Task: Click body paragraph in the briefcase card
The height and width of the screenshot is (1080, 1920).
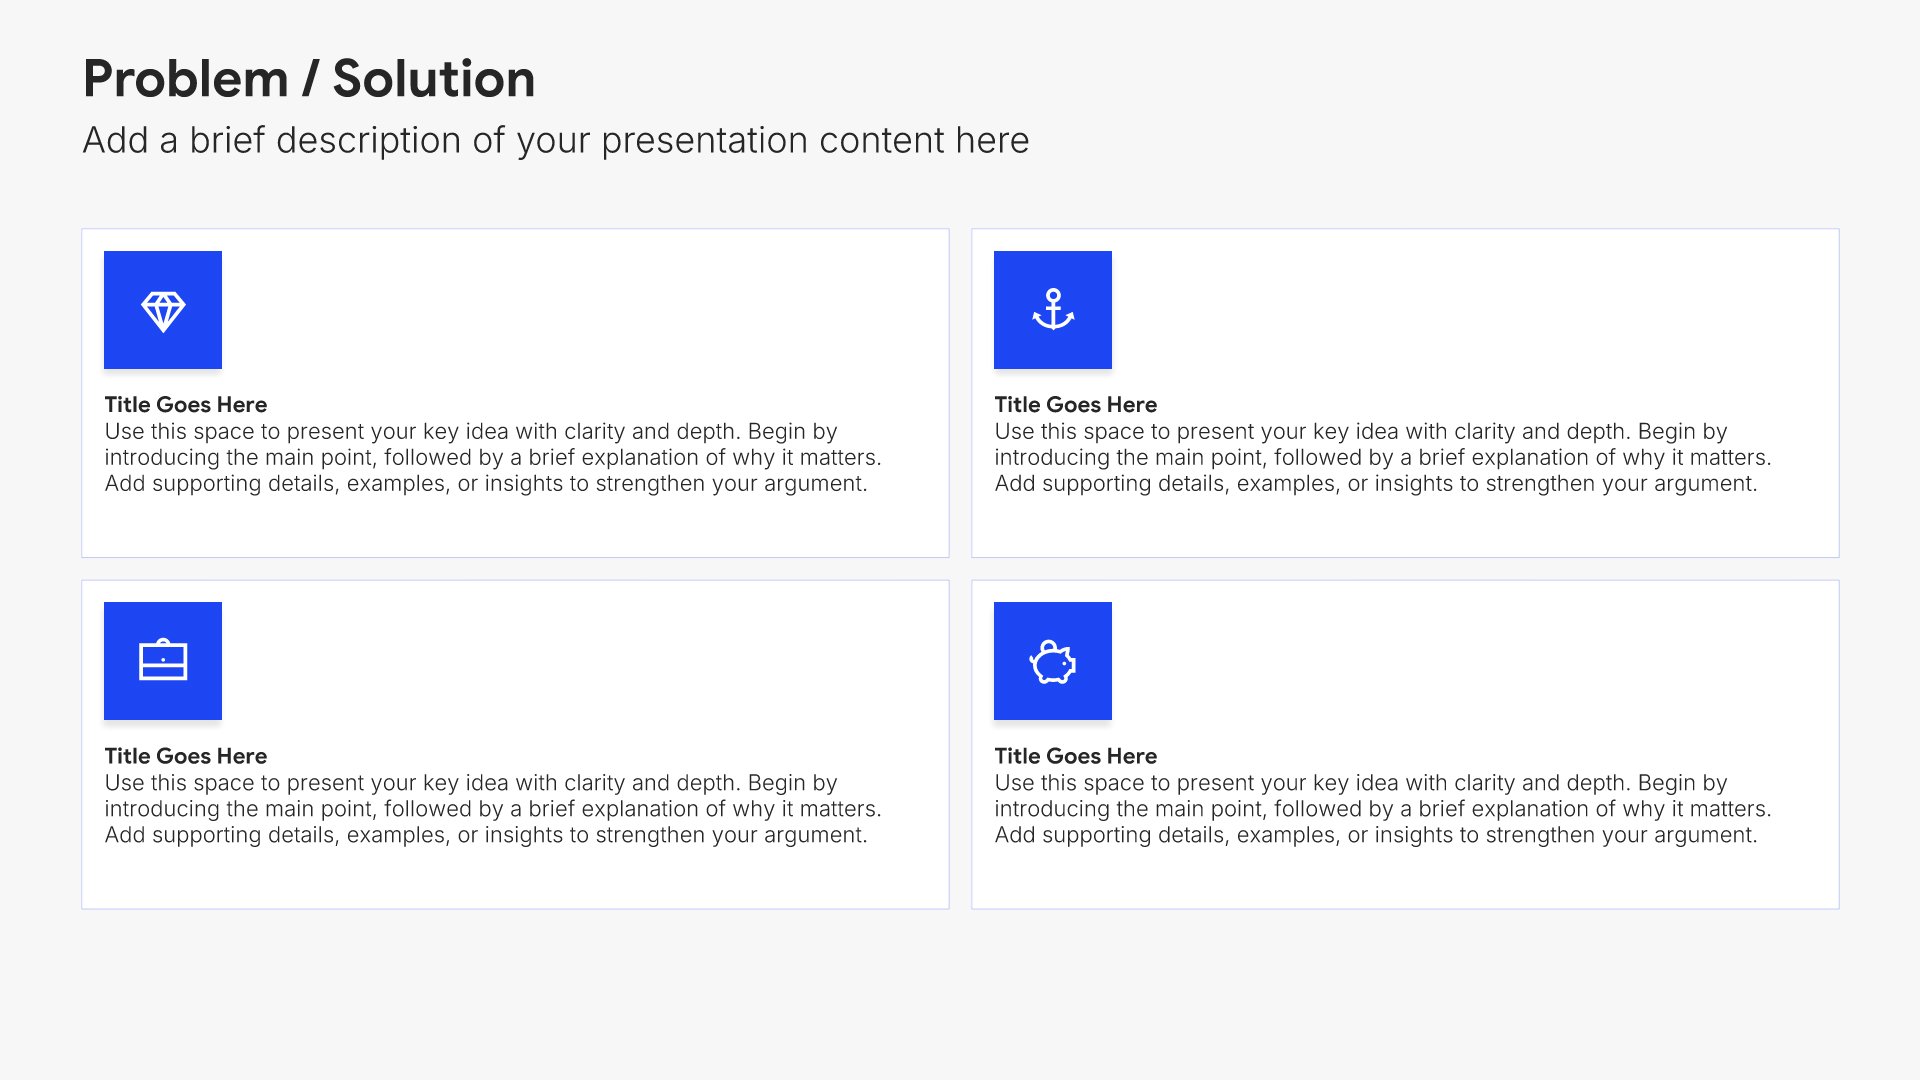Action: click(493, 809)
